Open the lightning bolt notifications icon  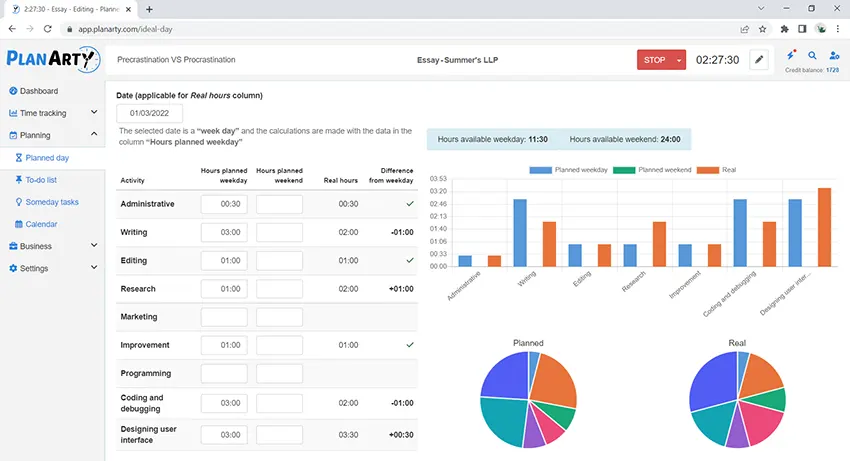[791, 56]
